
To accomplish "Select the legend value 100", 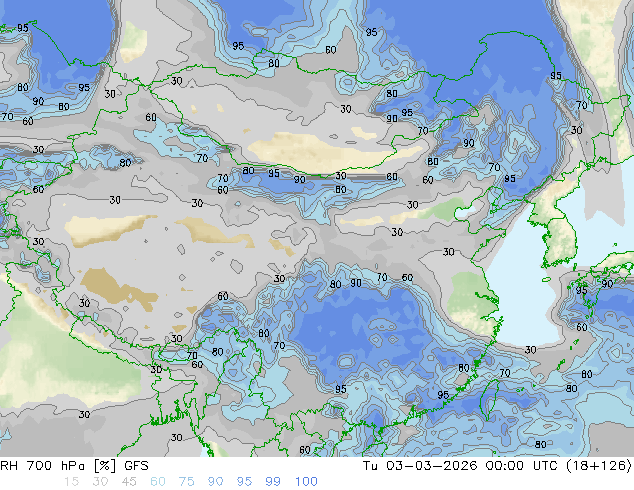I will pyautogui.click(x=306, y=482).
